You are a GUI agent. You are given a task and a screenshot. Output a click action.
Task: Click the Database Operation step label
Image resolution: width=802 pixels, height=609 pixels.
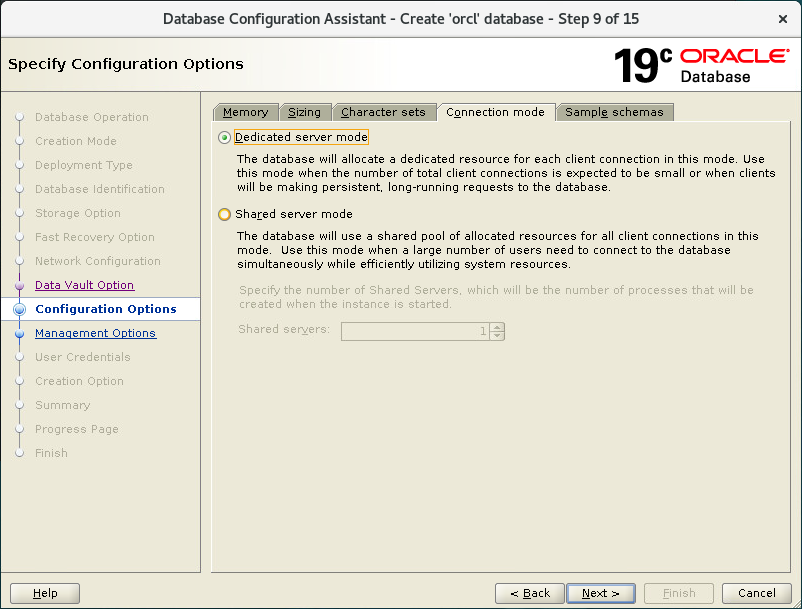[x=92, y=117]
